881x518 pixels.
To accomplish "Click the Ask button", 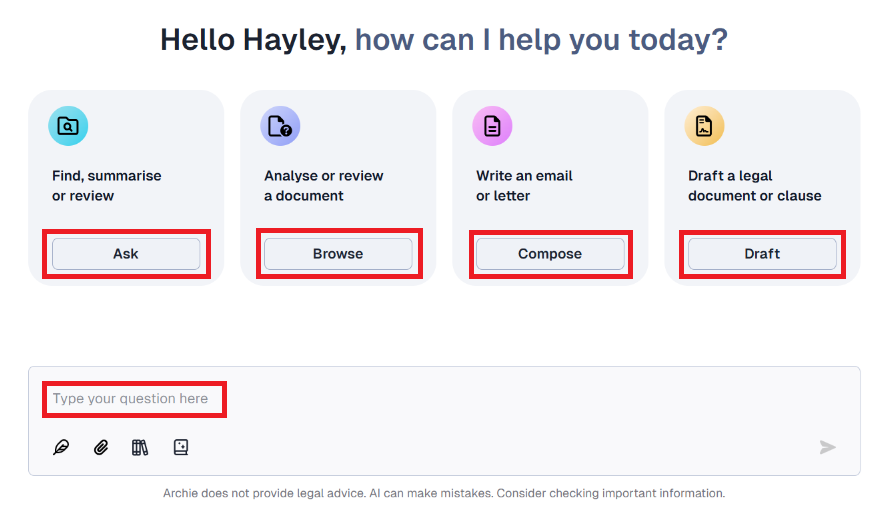I will 126,254.
